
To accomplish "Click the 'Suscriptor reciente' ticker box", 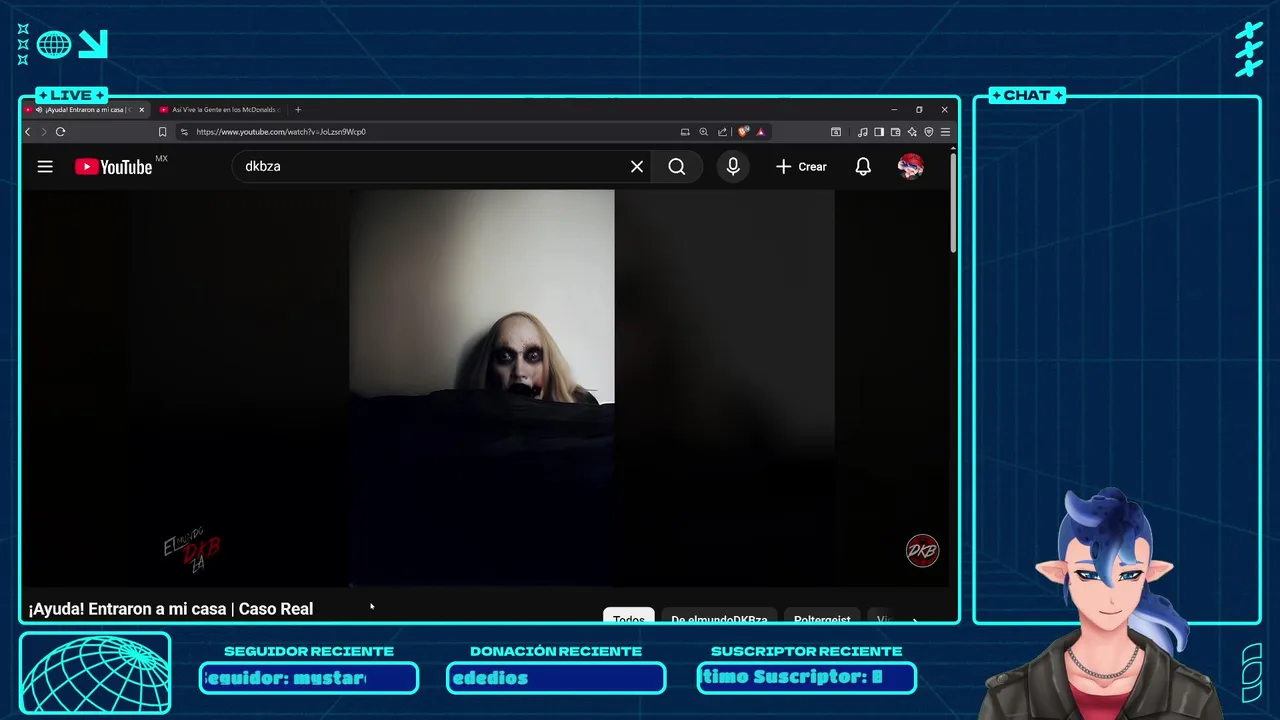I will click(806, 678).
